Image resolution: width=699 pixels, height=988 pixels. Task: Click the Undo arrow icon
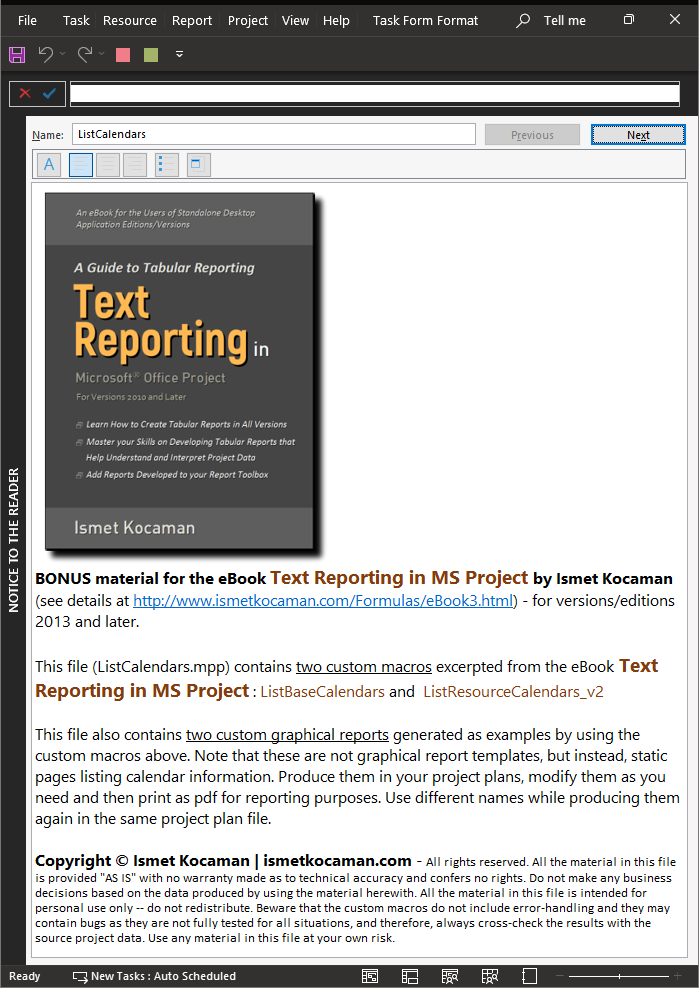pyautogui.click(x=45, y=54)
